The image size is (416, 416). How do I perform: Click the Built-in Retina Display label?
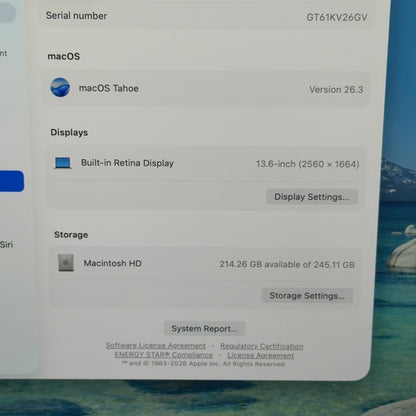[127, 163]
